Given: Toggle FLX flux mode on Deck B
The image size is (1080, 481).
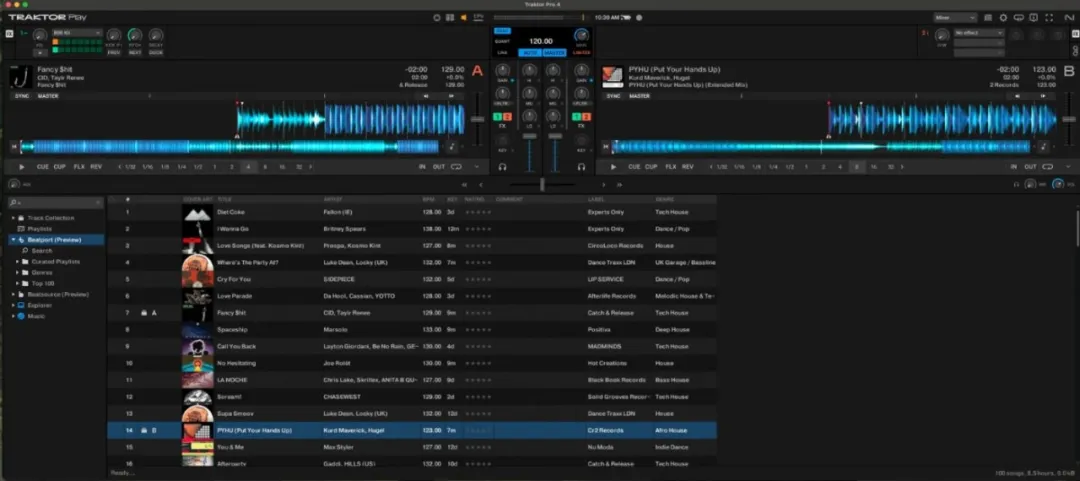Looking at the screenshot, I should click(x=671, y=167).
